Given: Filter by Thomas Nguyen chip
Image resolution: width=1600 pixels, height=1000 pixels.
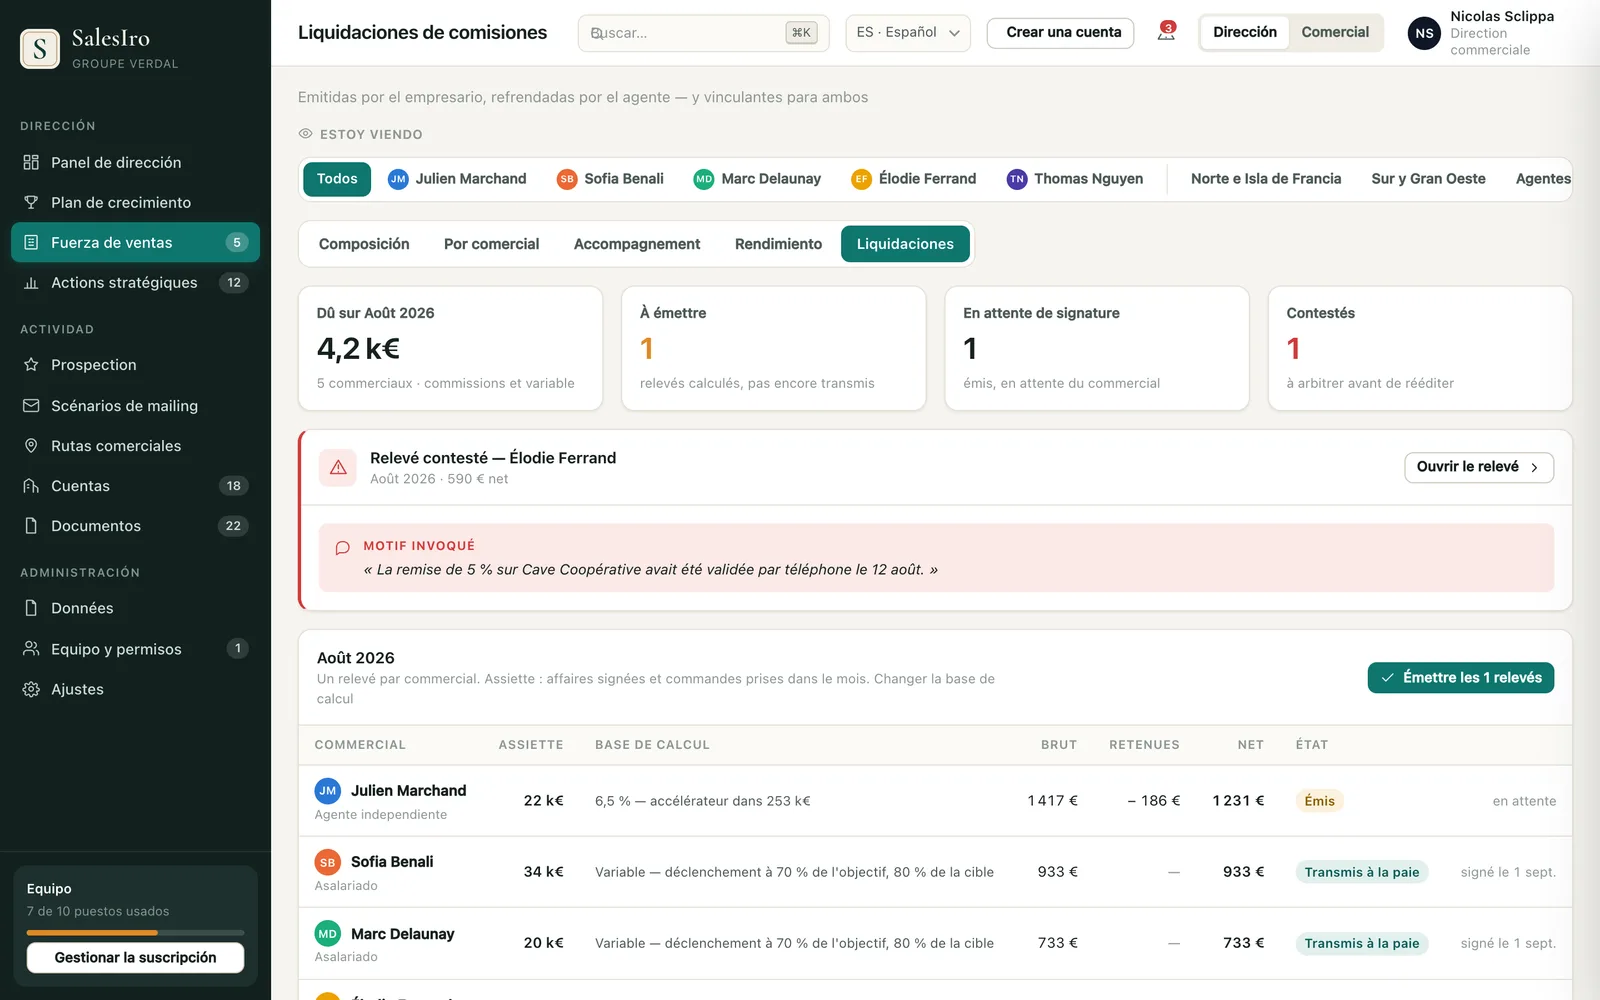Looking at the screenshot, I should click(x=1075, y=179).
